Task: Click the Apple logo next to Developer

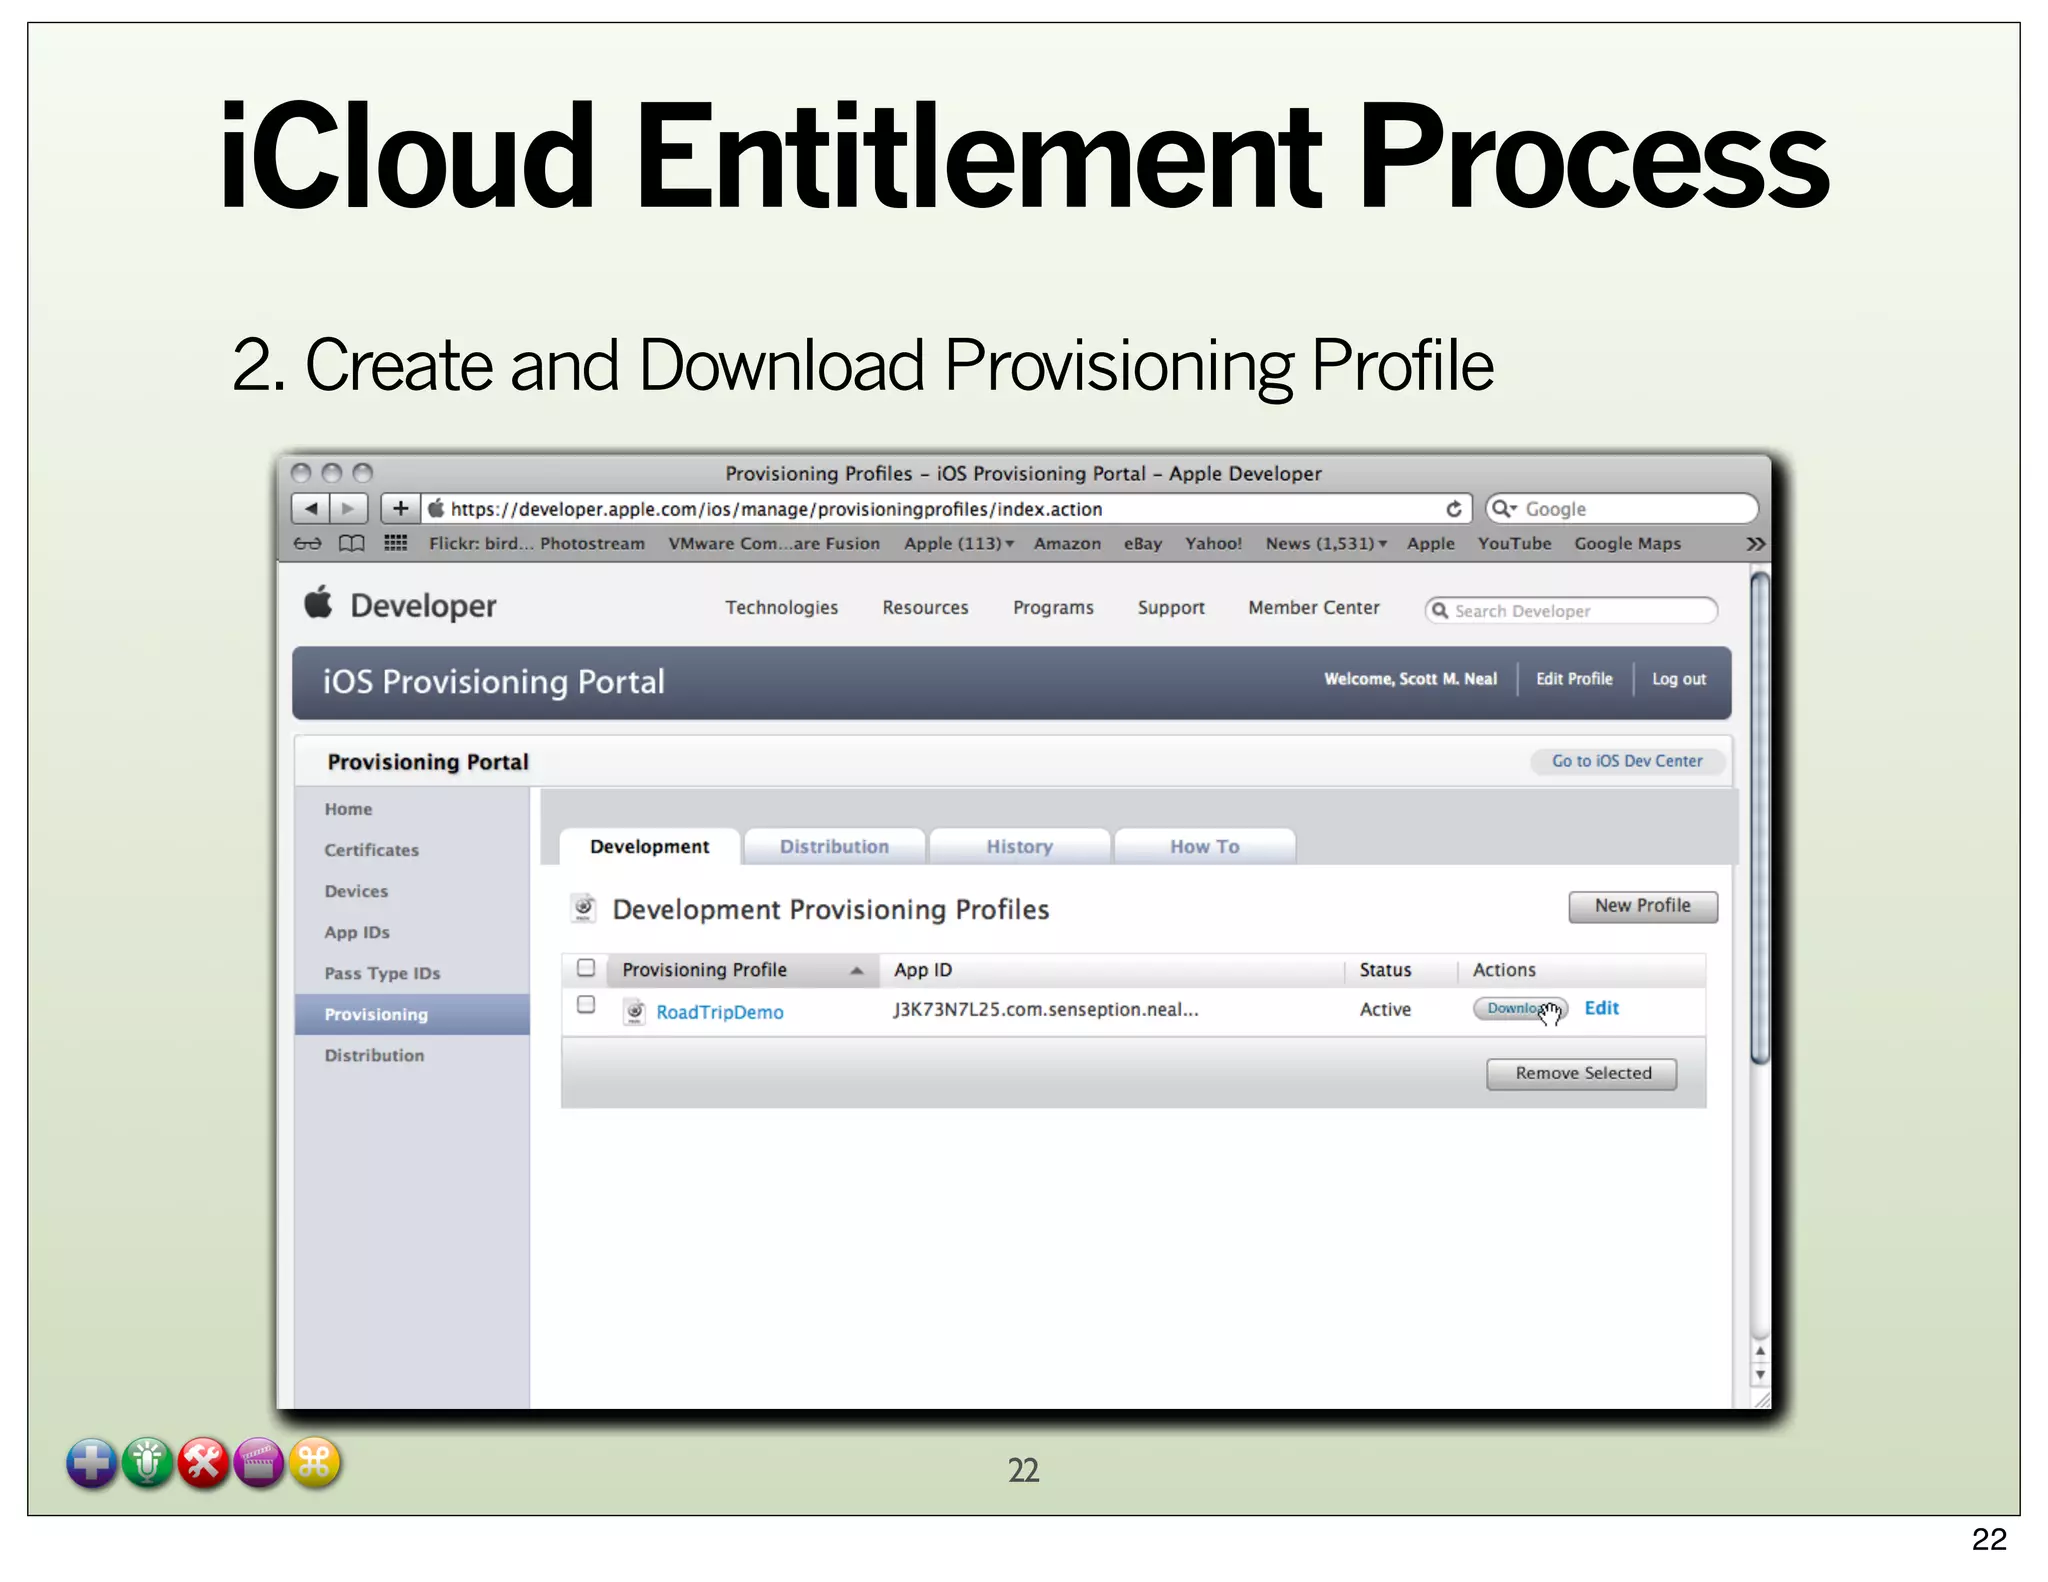Action: (318, 603)
